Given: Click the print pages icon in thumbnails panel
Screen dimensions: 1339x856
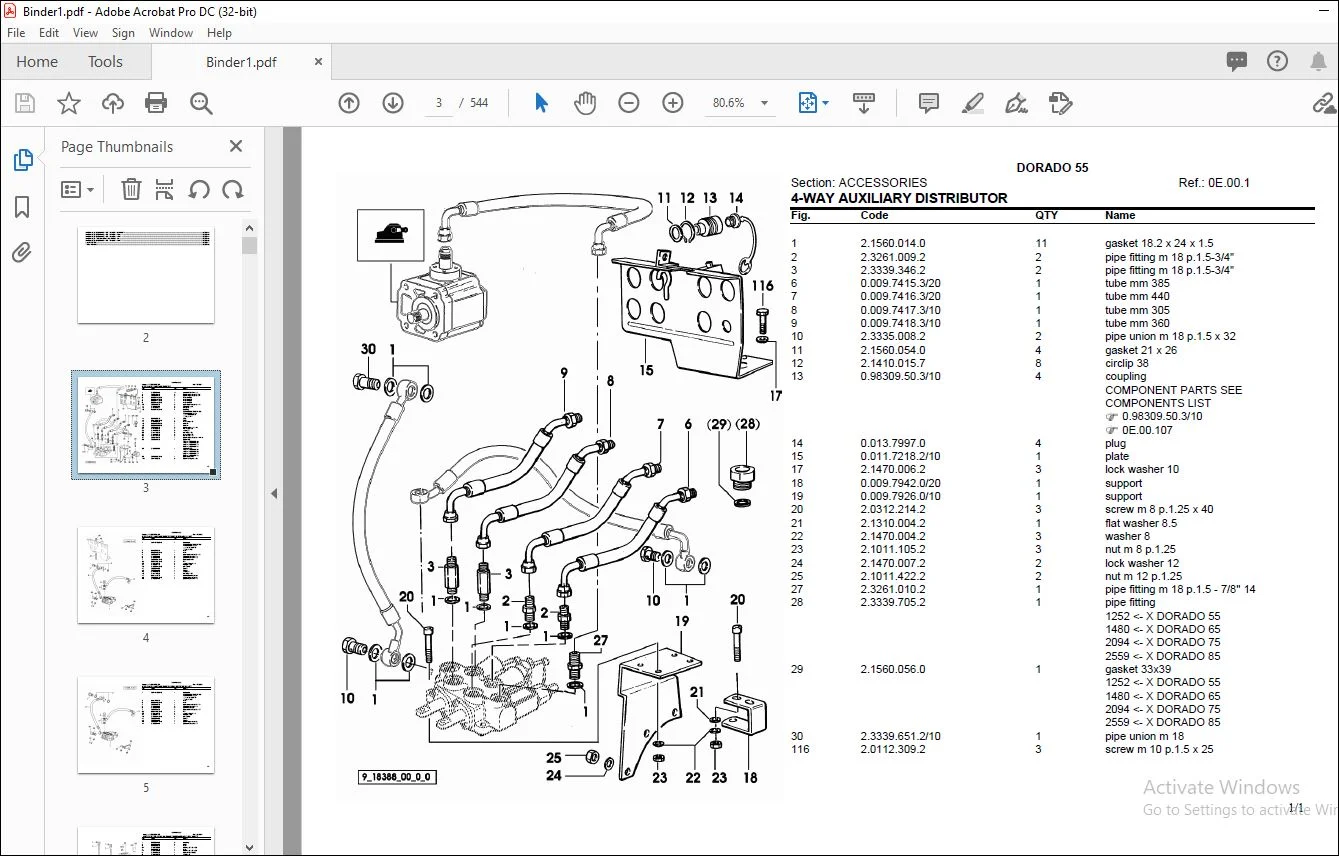Looking at the screenshot, I should pyautogui.click(x=165, y=189).
